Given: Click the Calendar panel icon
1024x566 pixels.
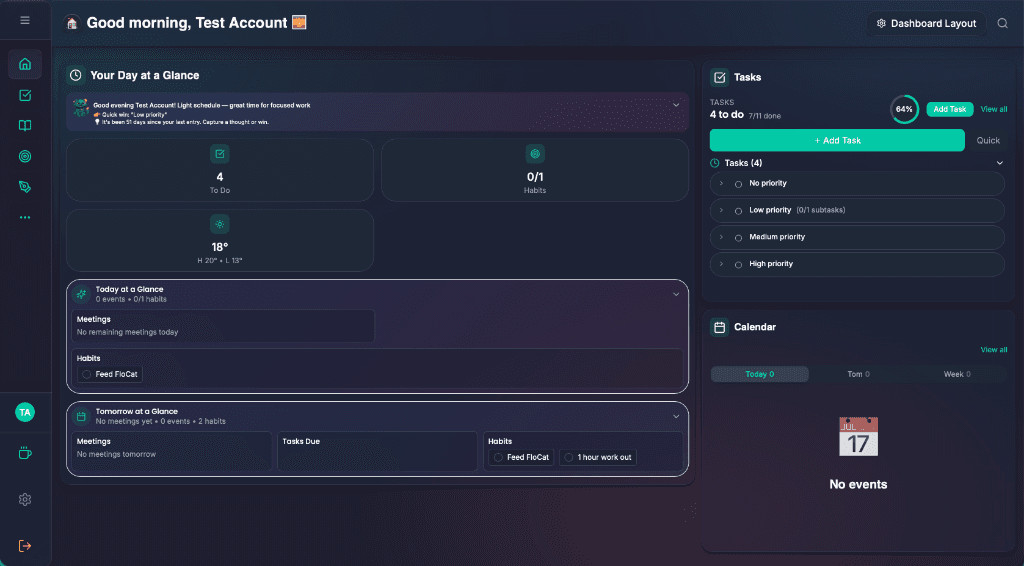Looking at the screenshot, I should coord(720,327).
